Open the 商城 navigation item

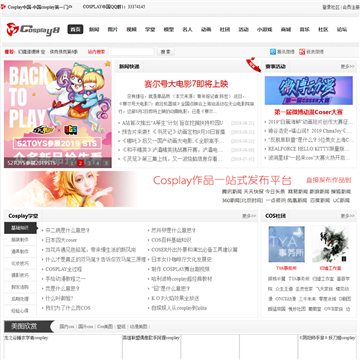(x=286, y=29)
